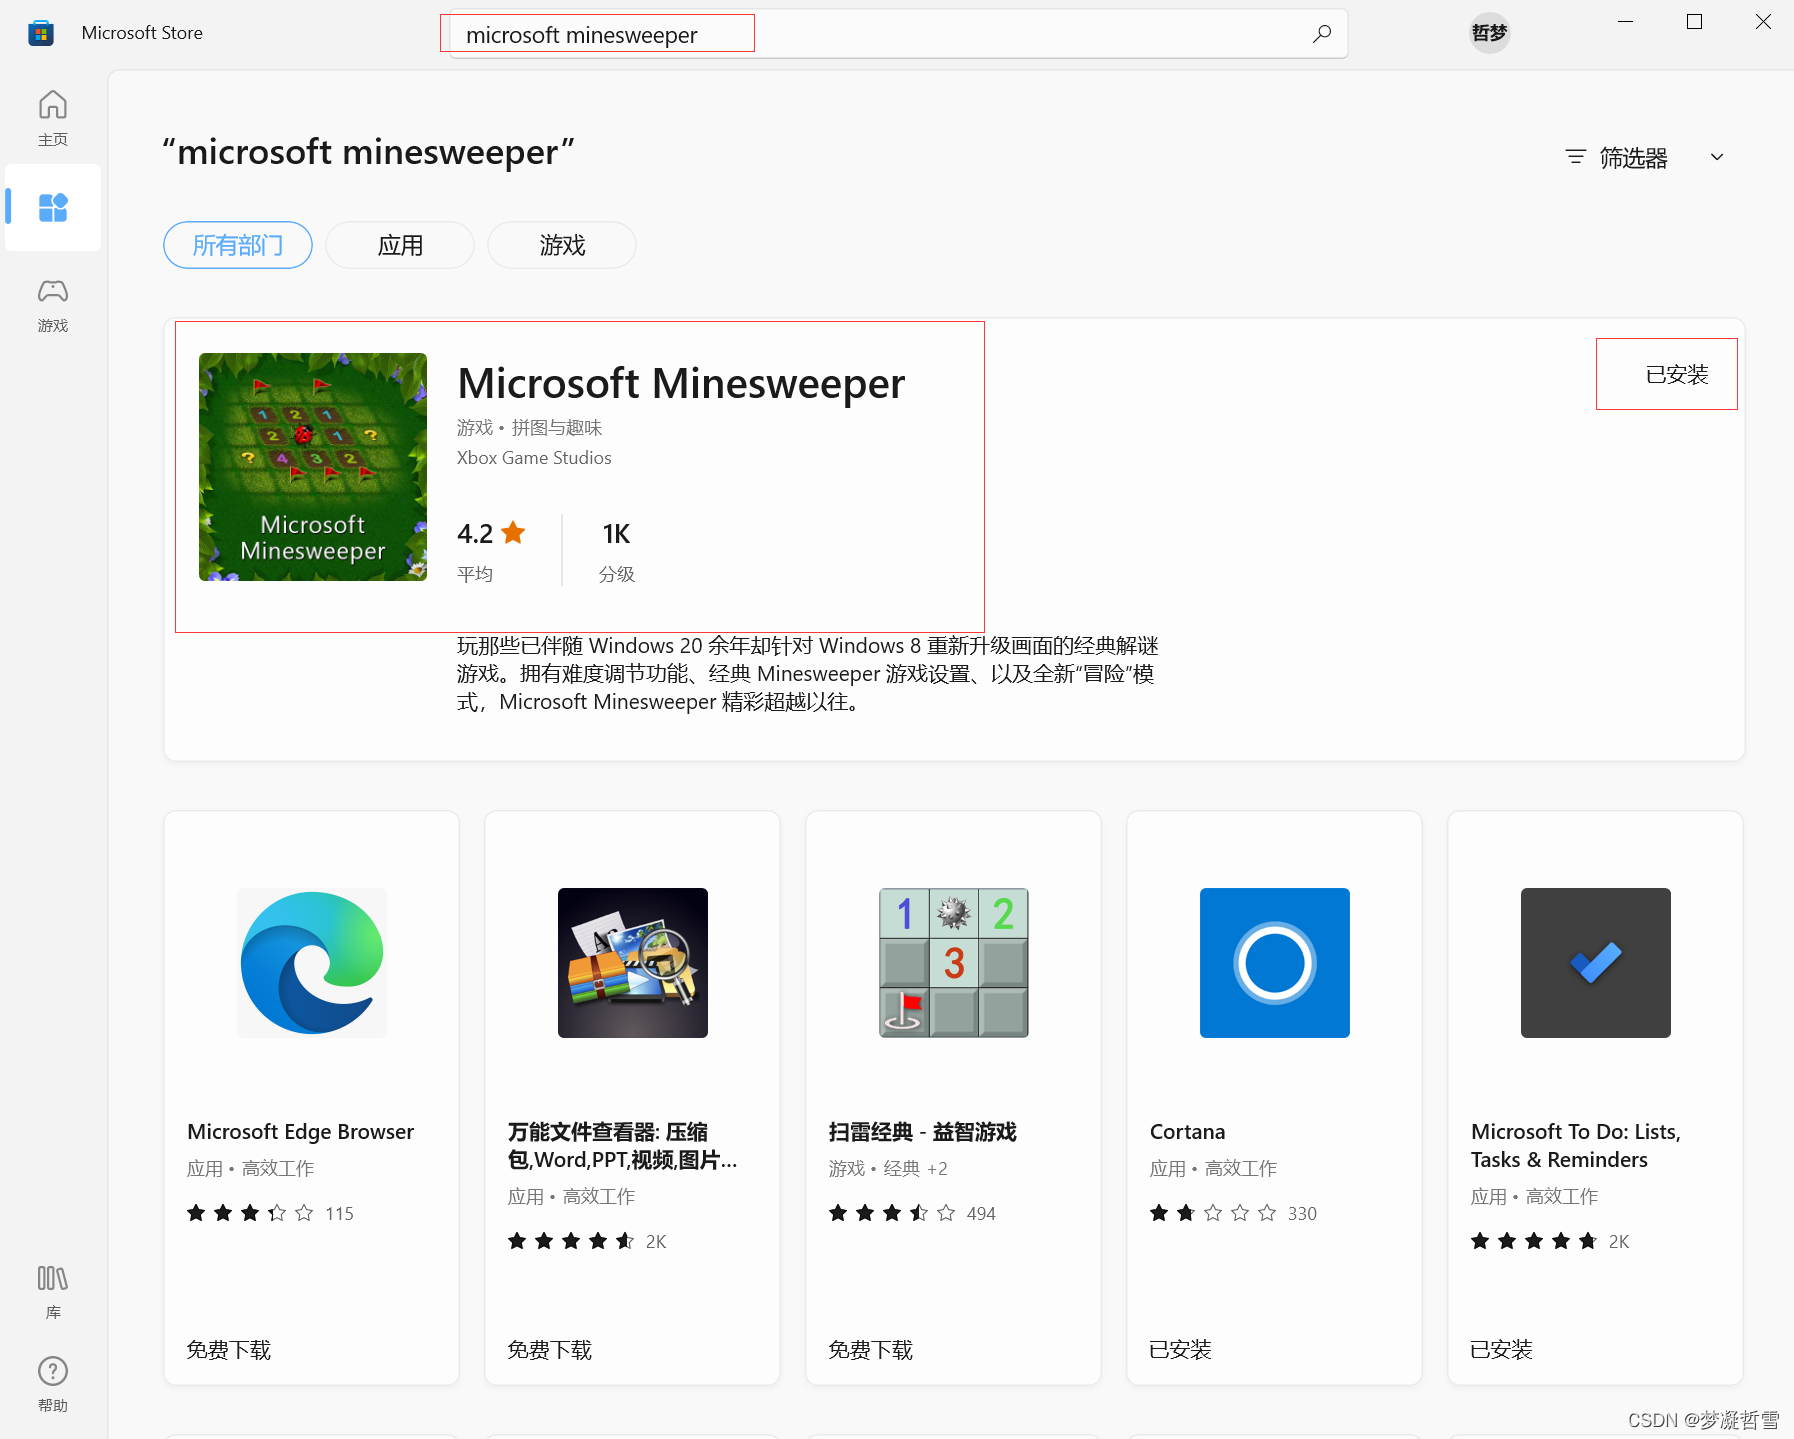Select the 所有部门 filter tab
Viewport: 1794px width, 1439px height.
pos(238,245)
